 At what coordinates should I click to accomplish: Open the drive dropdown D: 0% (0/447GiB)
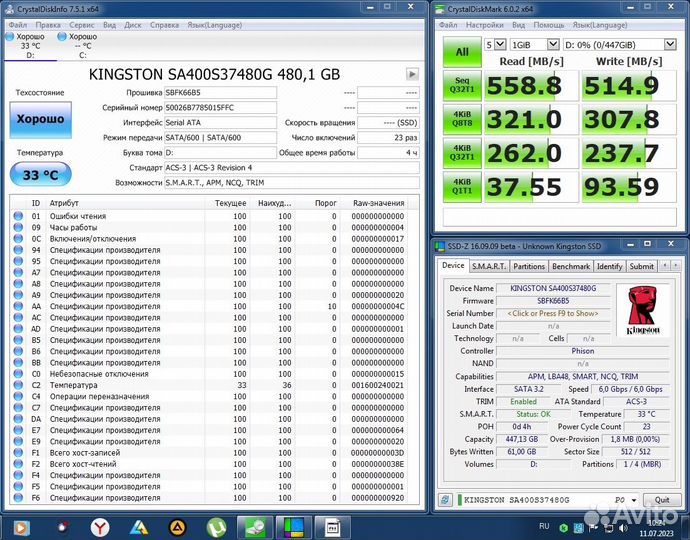(x=620, y=44)
